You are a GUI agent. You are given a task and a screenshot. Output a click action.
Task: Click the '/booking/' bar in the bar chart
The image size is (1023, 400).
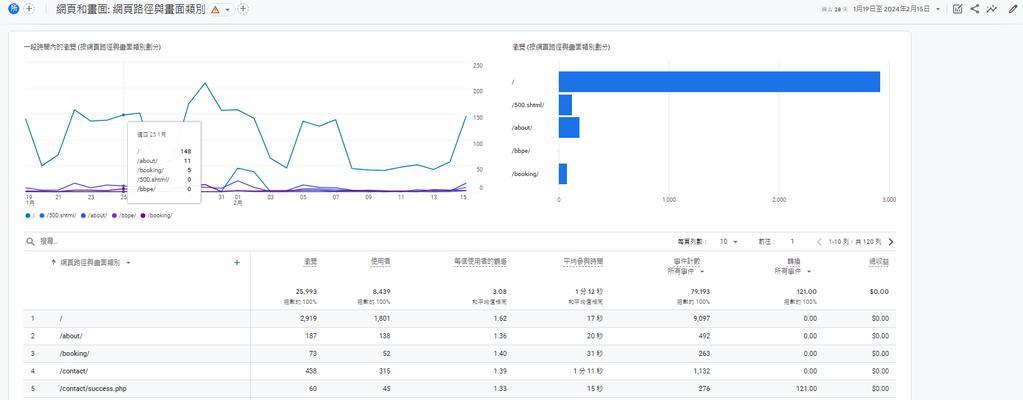pyautogui.click(x=562, y=174)
